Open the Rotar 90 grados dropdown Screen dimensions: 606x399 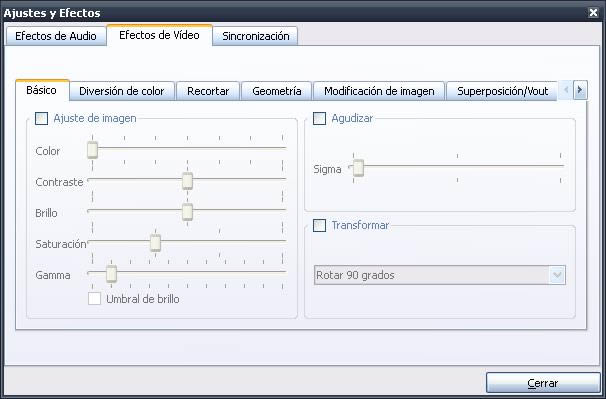pos(440,275)
